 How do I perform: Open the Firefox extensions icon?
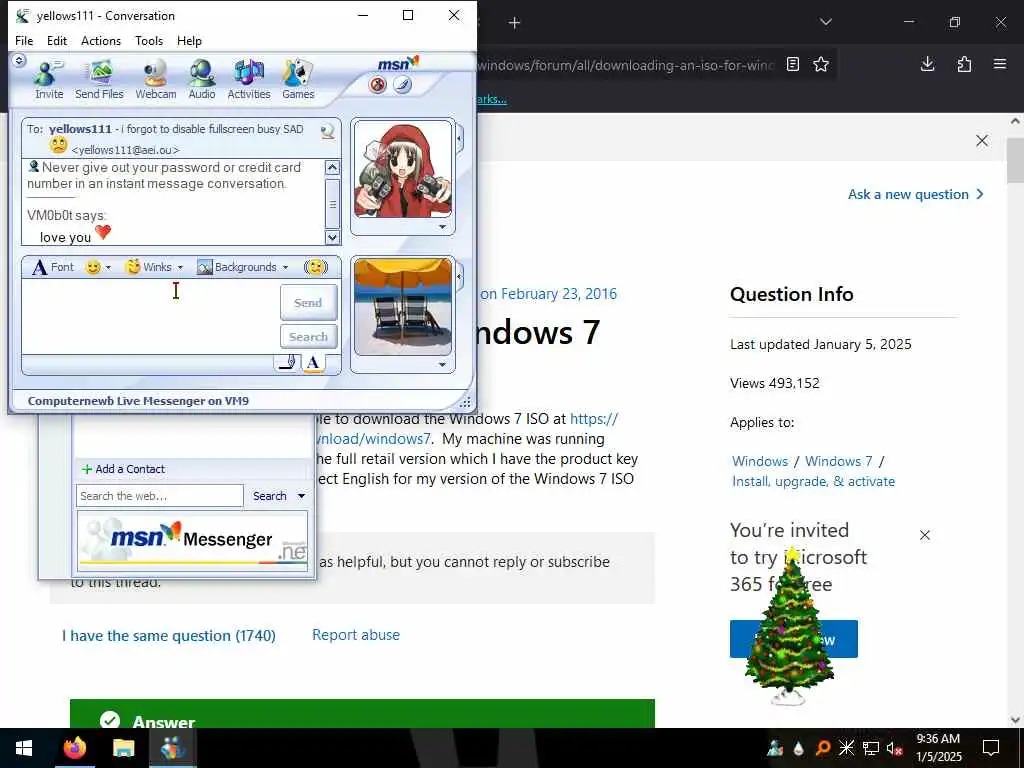click(x=964, y=64)
